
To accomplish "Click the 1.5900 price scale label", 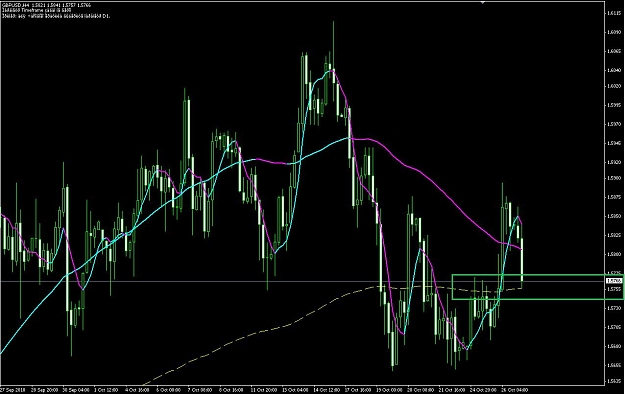I will (x=614, y=178).
